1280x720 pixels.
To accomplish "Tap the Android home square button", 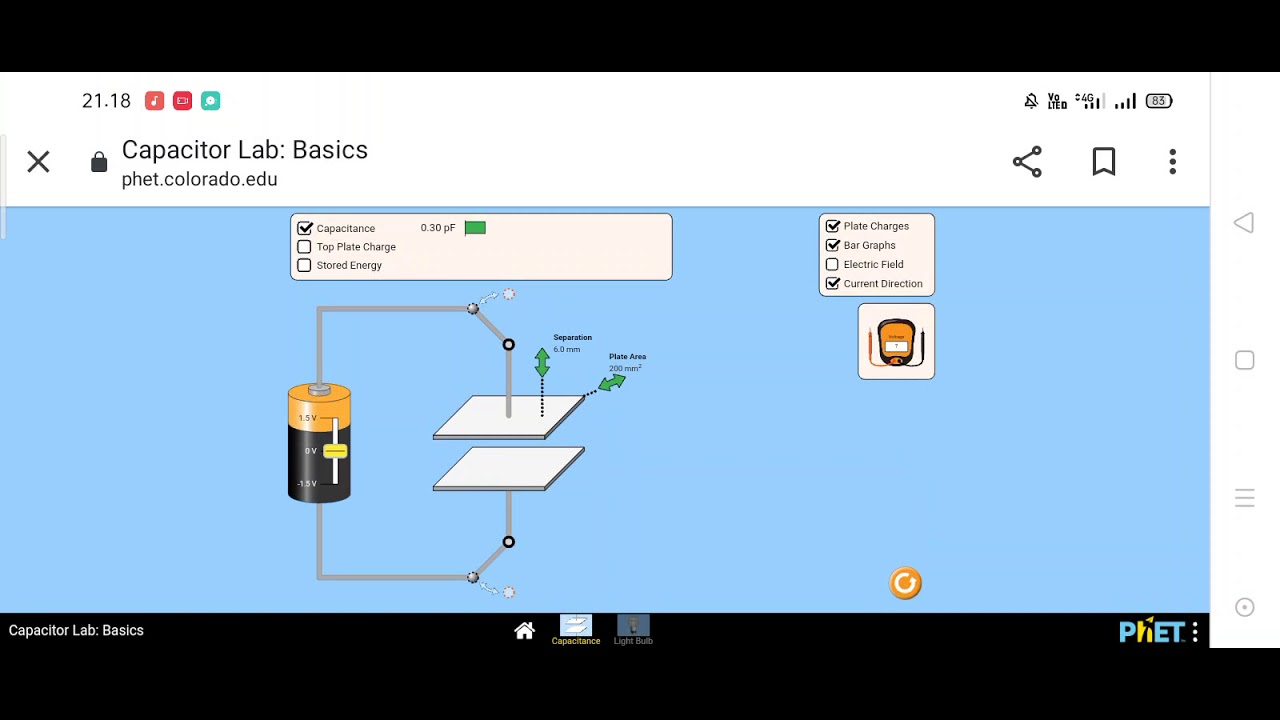I will point(1245,360).
